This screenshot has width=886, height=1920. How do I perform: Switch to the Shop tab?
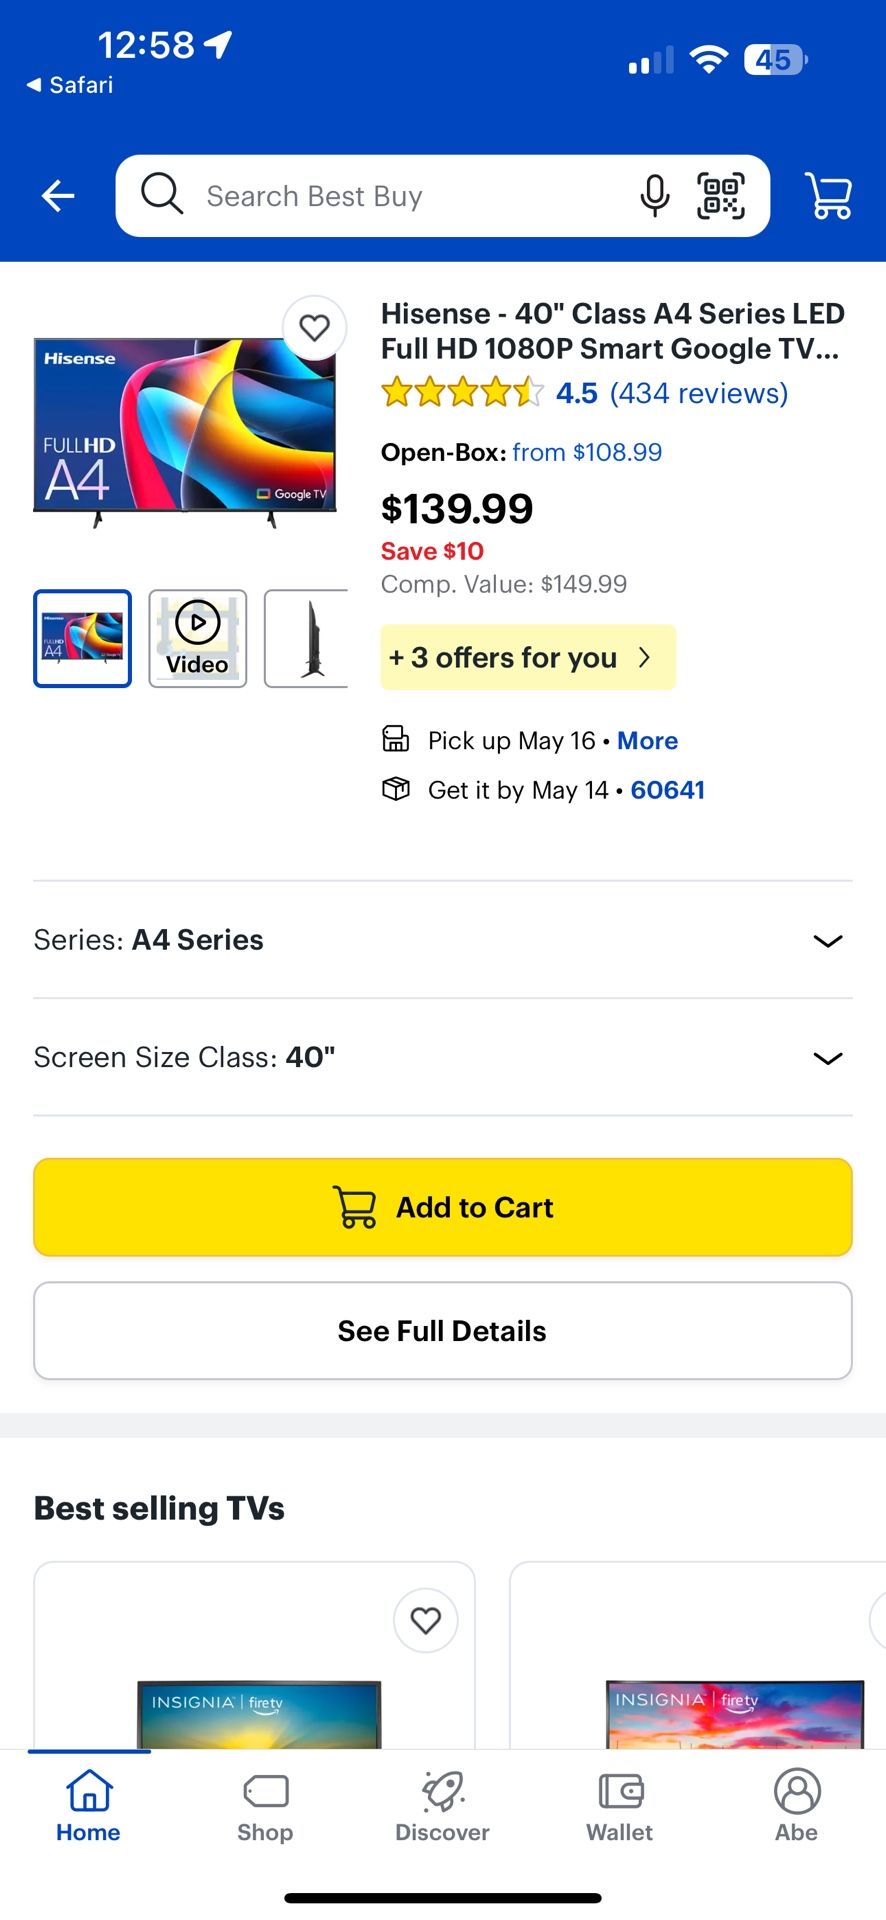[265, 1806]
